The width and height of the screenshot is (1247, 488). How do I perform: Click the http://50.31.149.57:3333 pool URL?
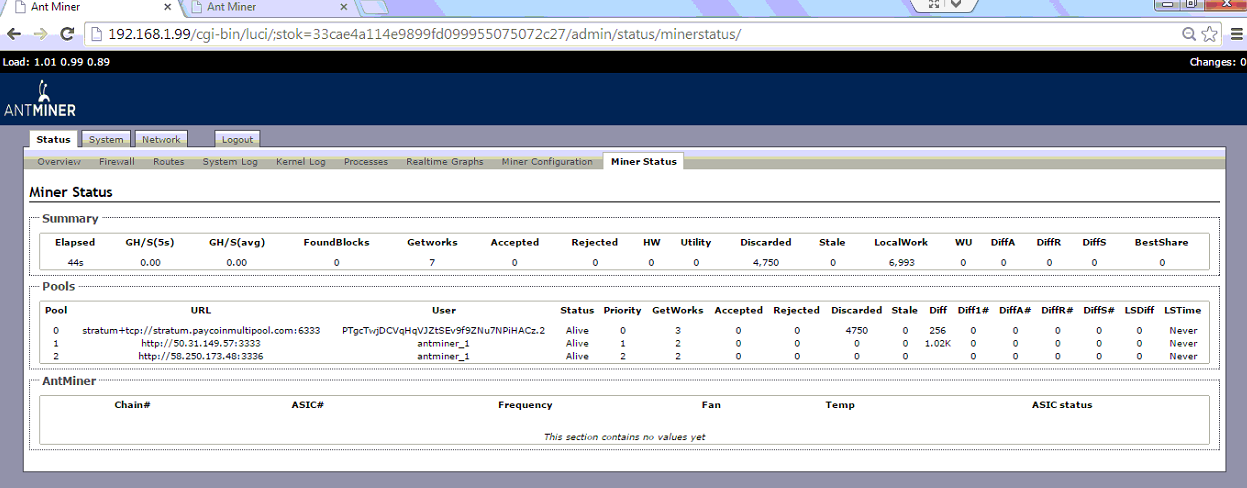tap(201, 343)
